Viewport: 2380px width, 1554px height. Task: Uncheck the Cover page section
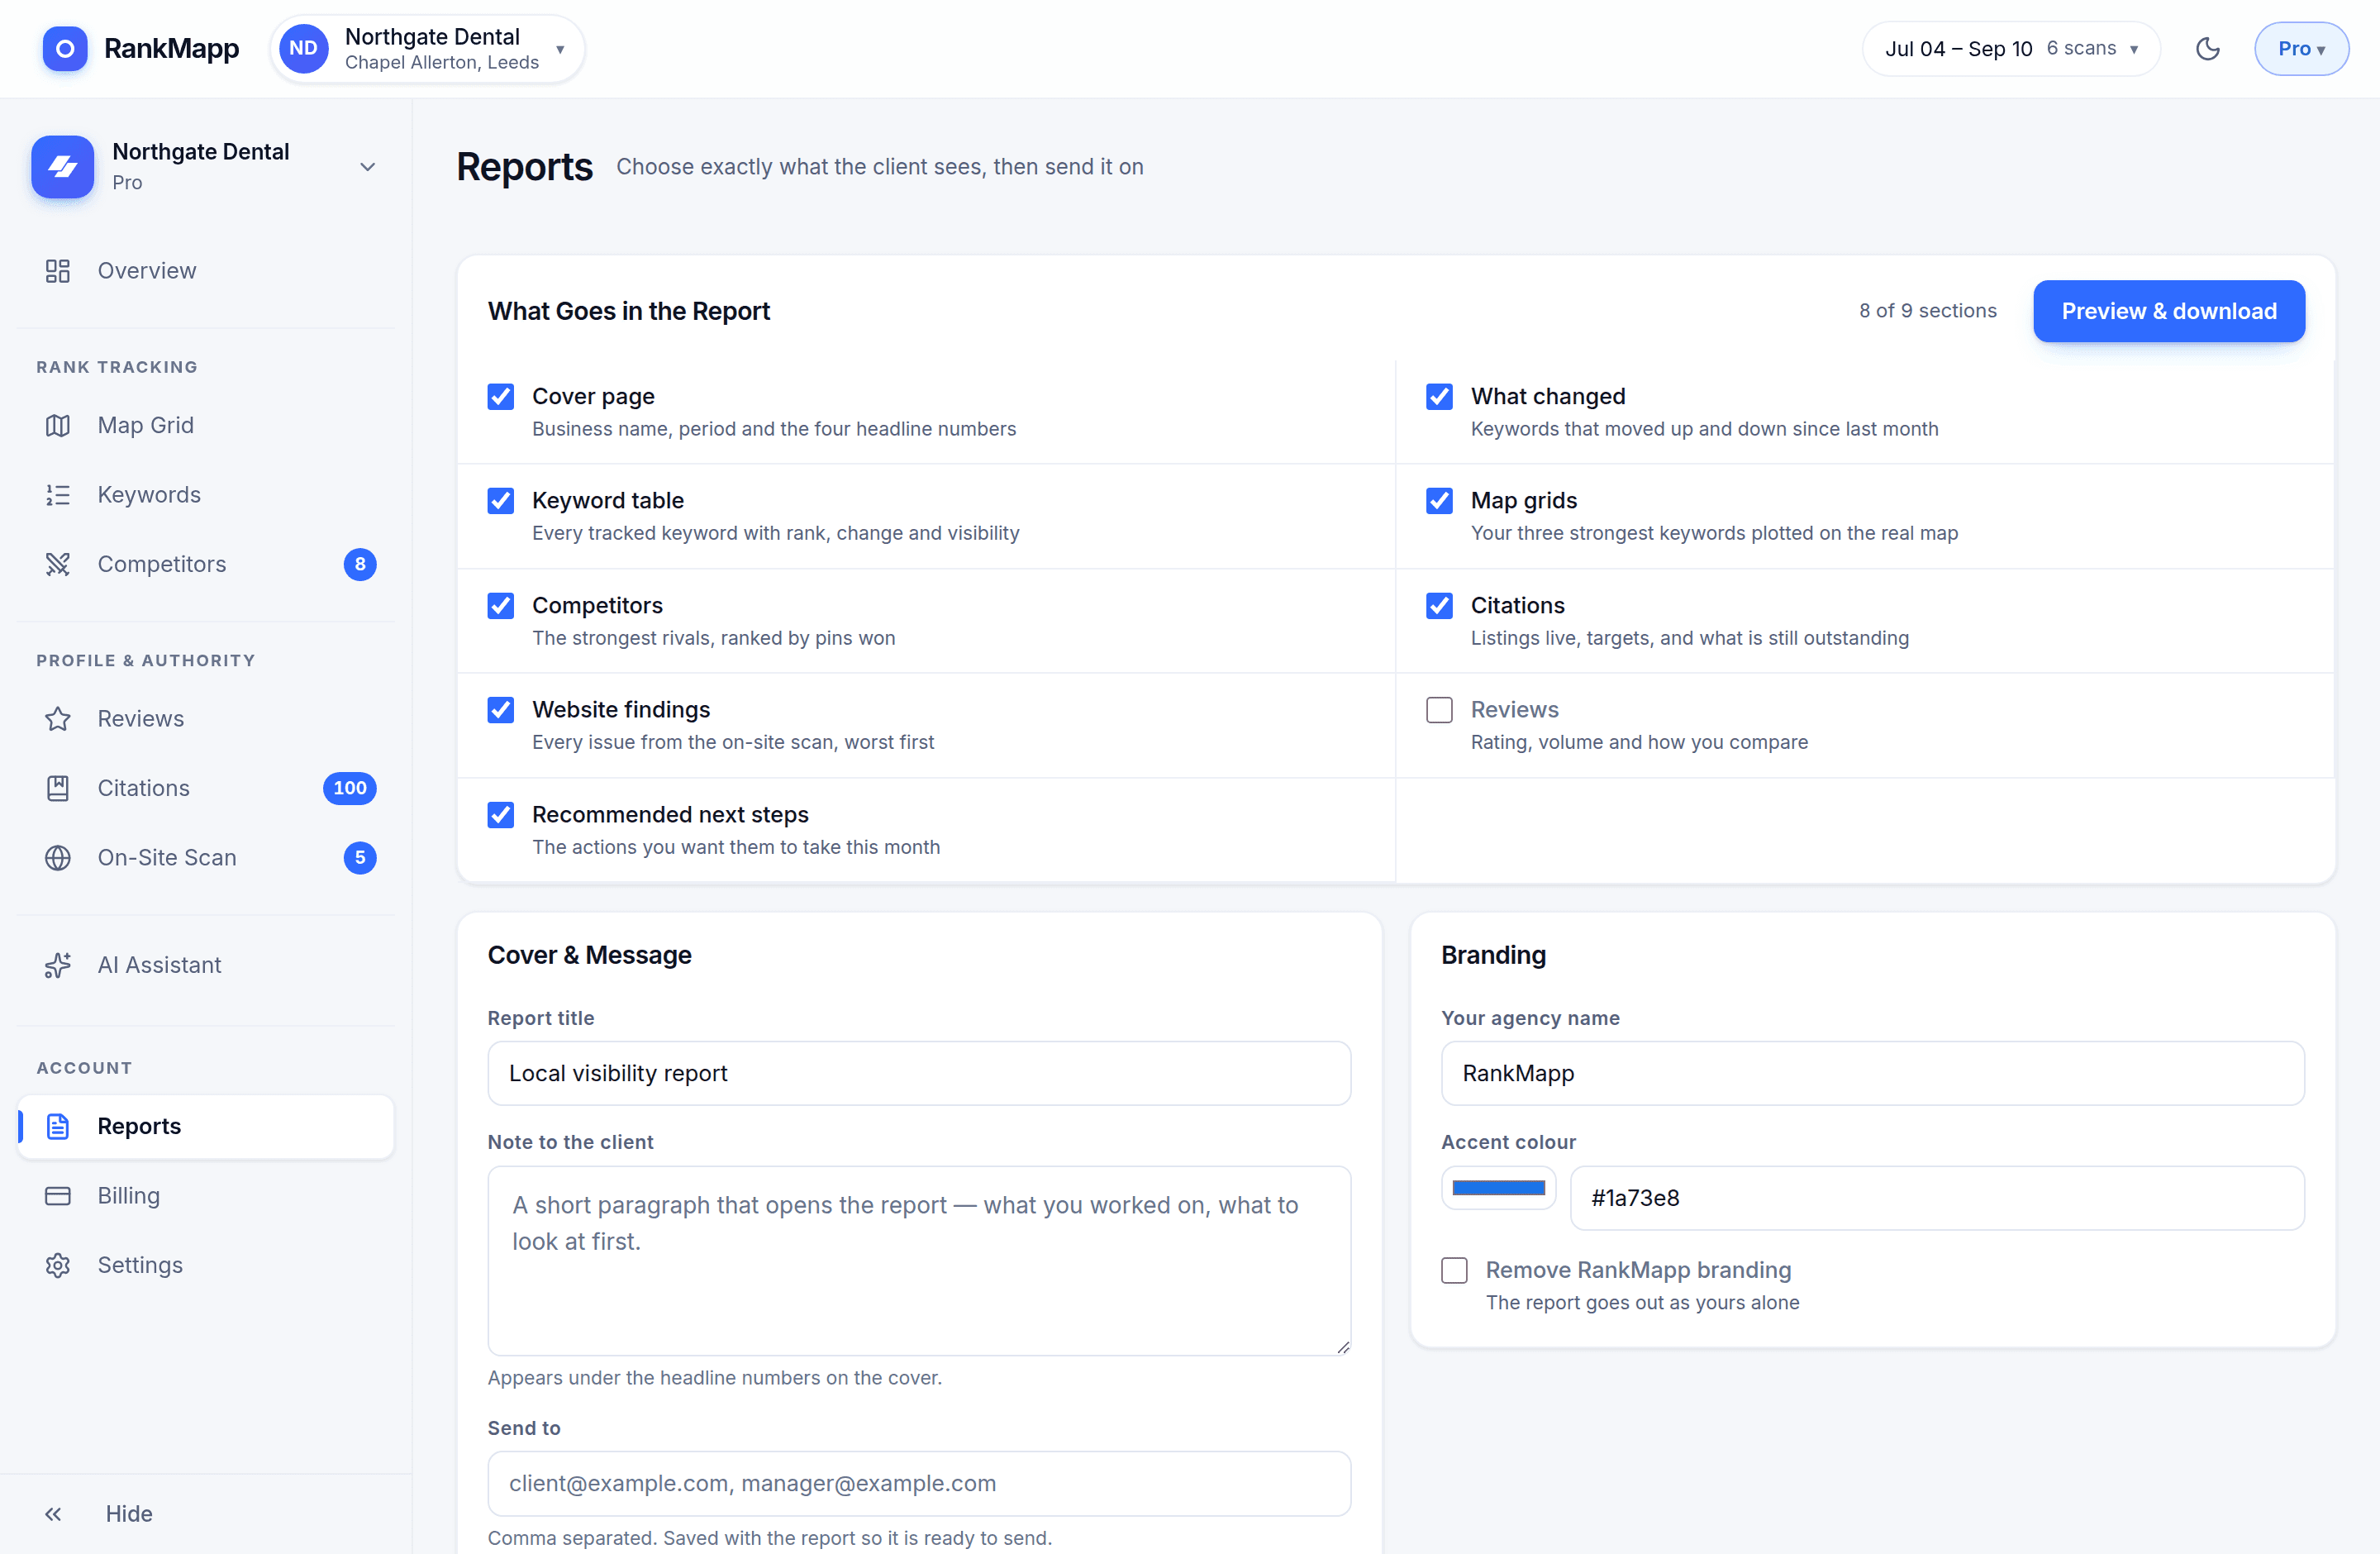point(500,397)
